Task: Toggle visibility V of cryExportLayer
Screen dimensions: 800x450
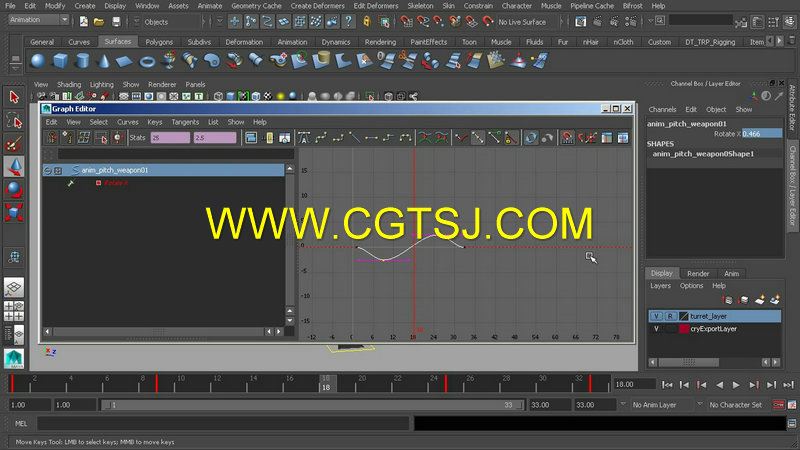Action: pos(656,329)
